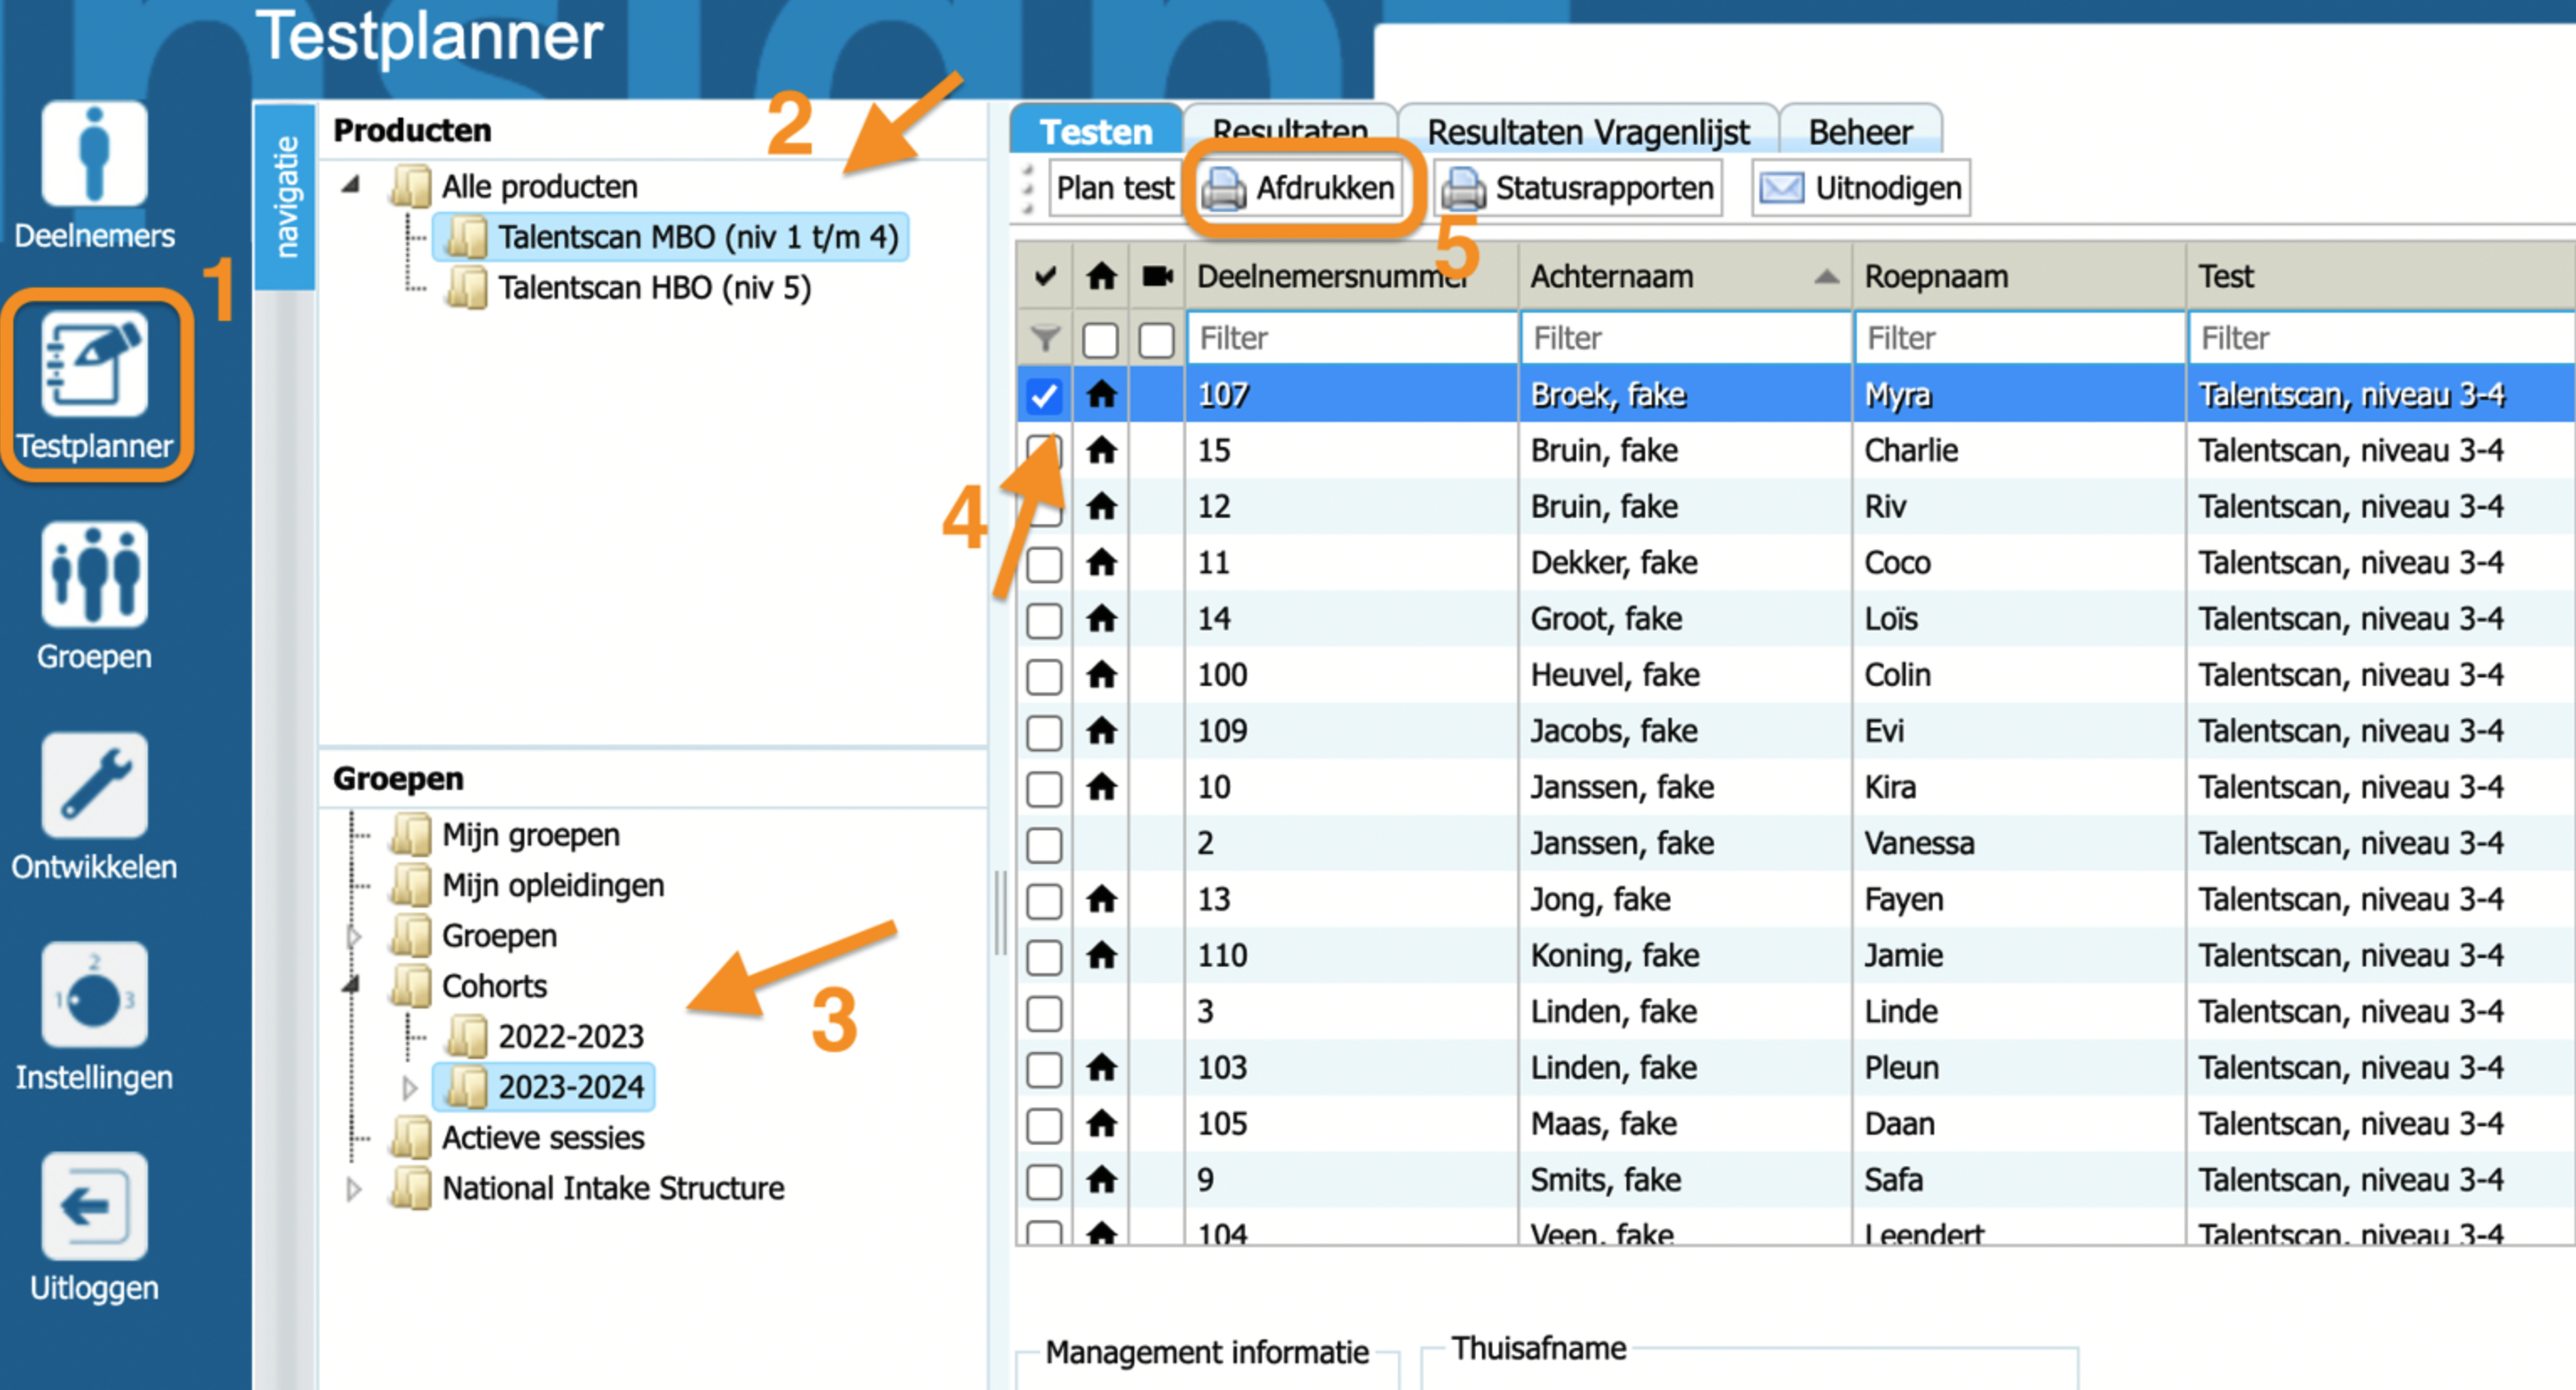
Task: Uncheck the checkbox for participant 107
Action: (x=1044, y=395)
